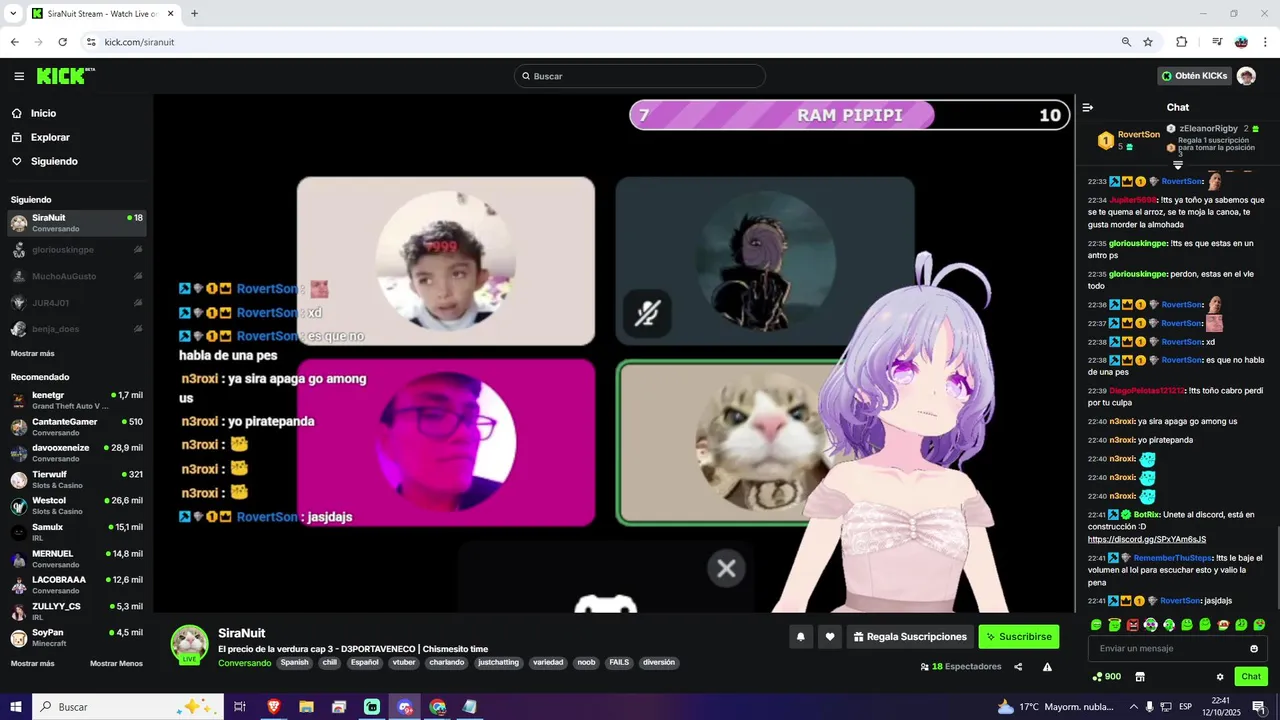This screenshot has height=720, width=1280.
Task: Open Windows taskbar search box
Action: click(127, 707)
